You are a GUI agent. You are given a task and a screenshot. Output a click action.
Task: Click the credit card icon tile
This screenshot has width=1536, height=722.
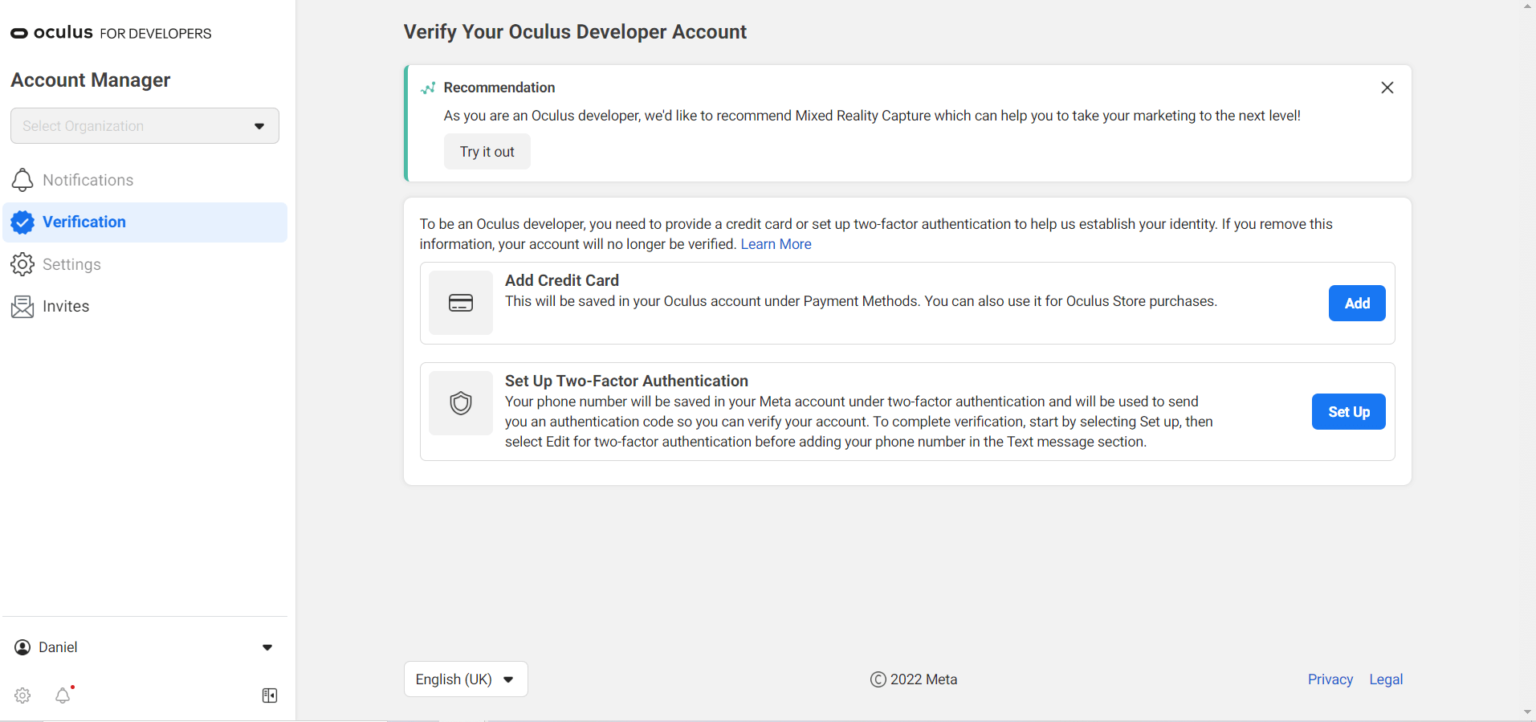(460, 303)
